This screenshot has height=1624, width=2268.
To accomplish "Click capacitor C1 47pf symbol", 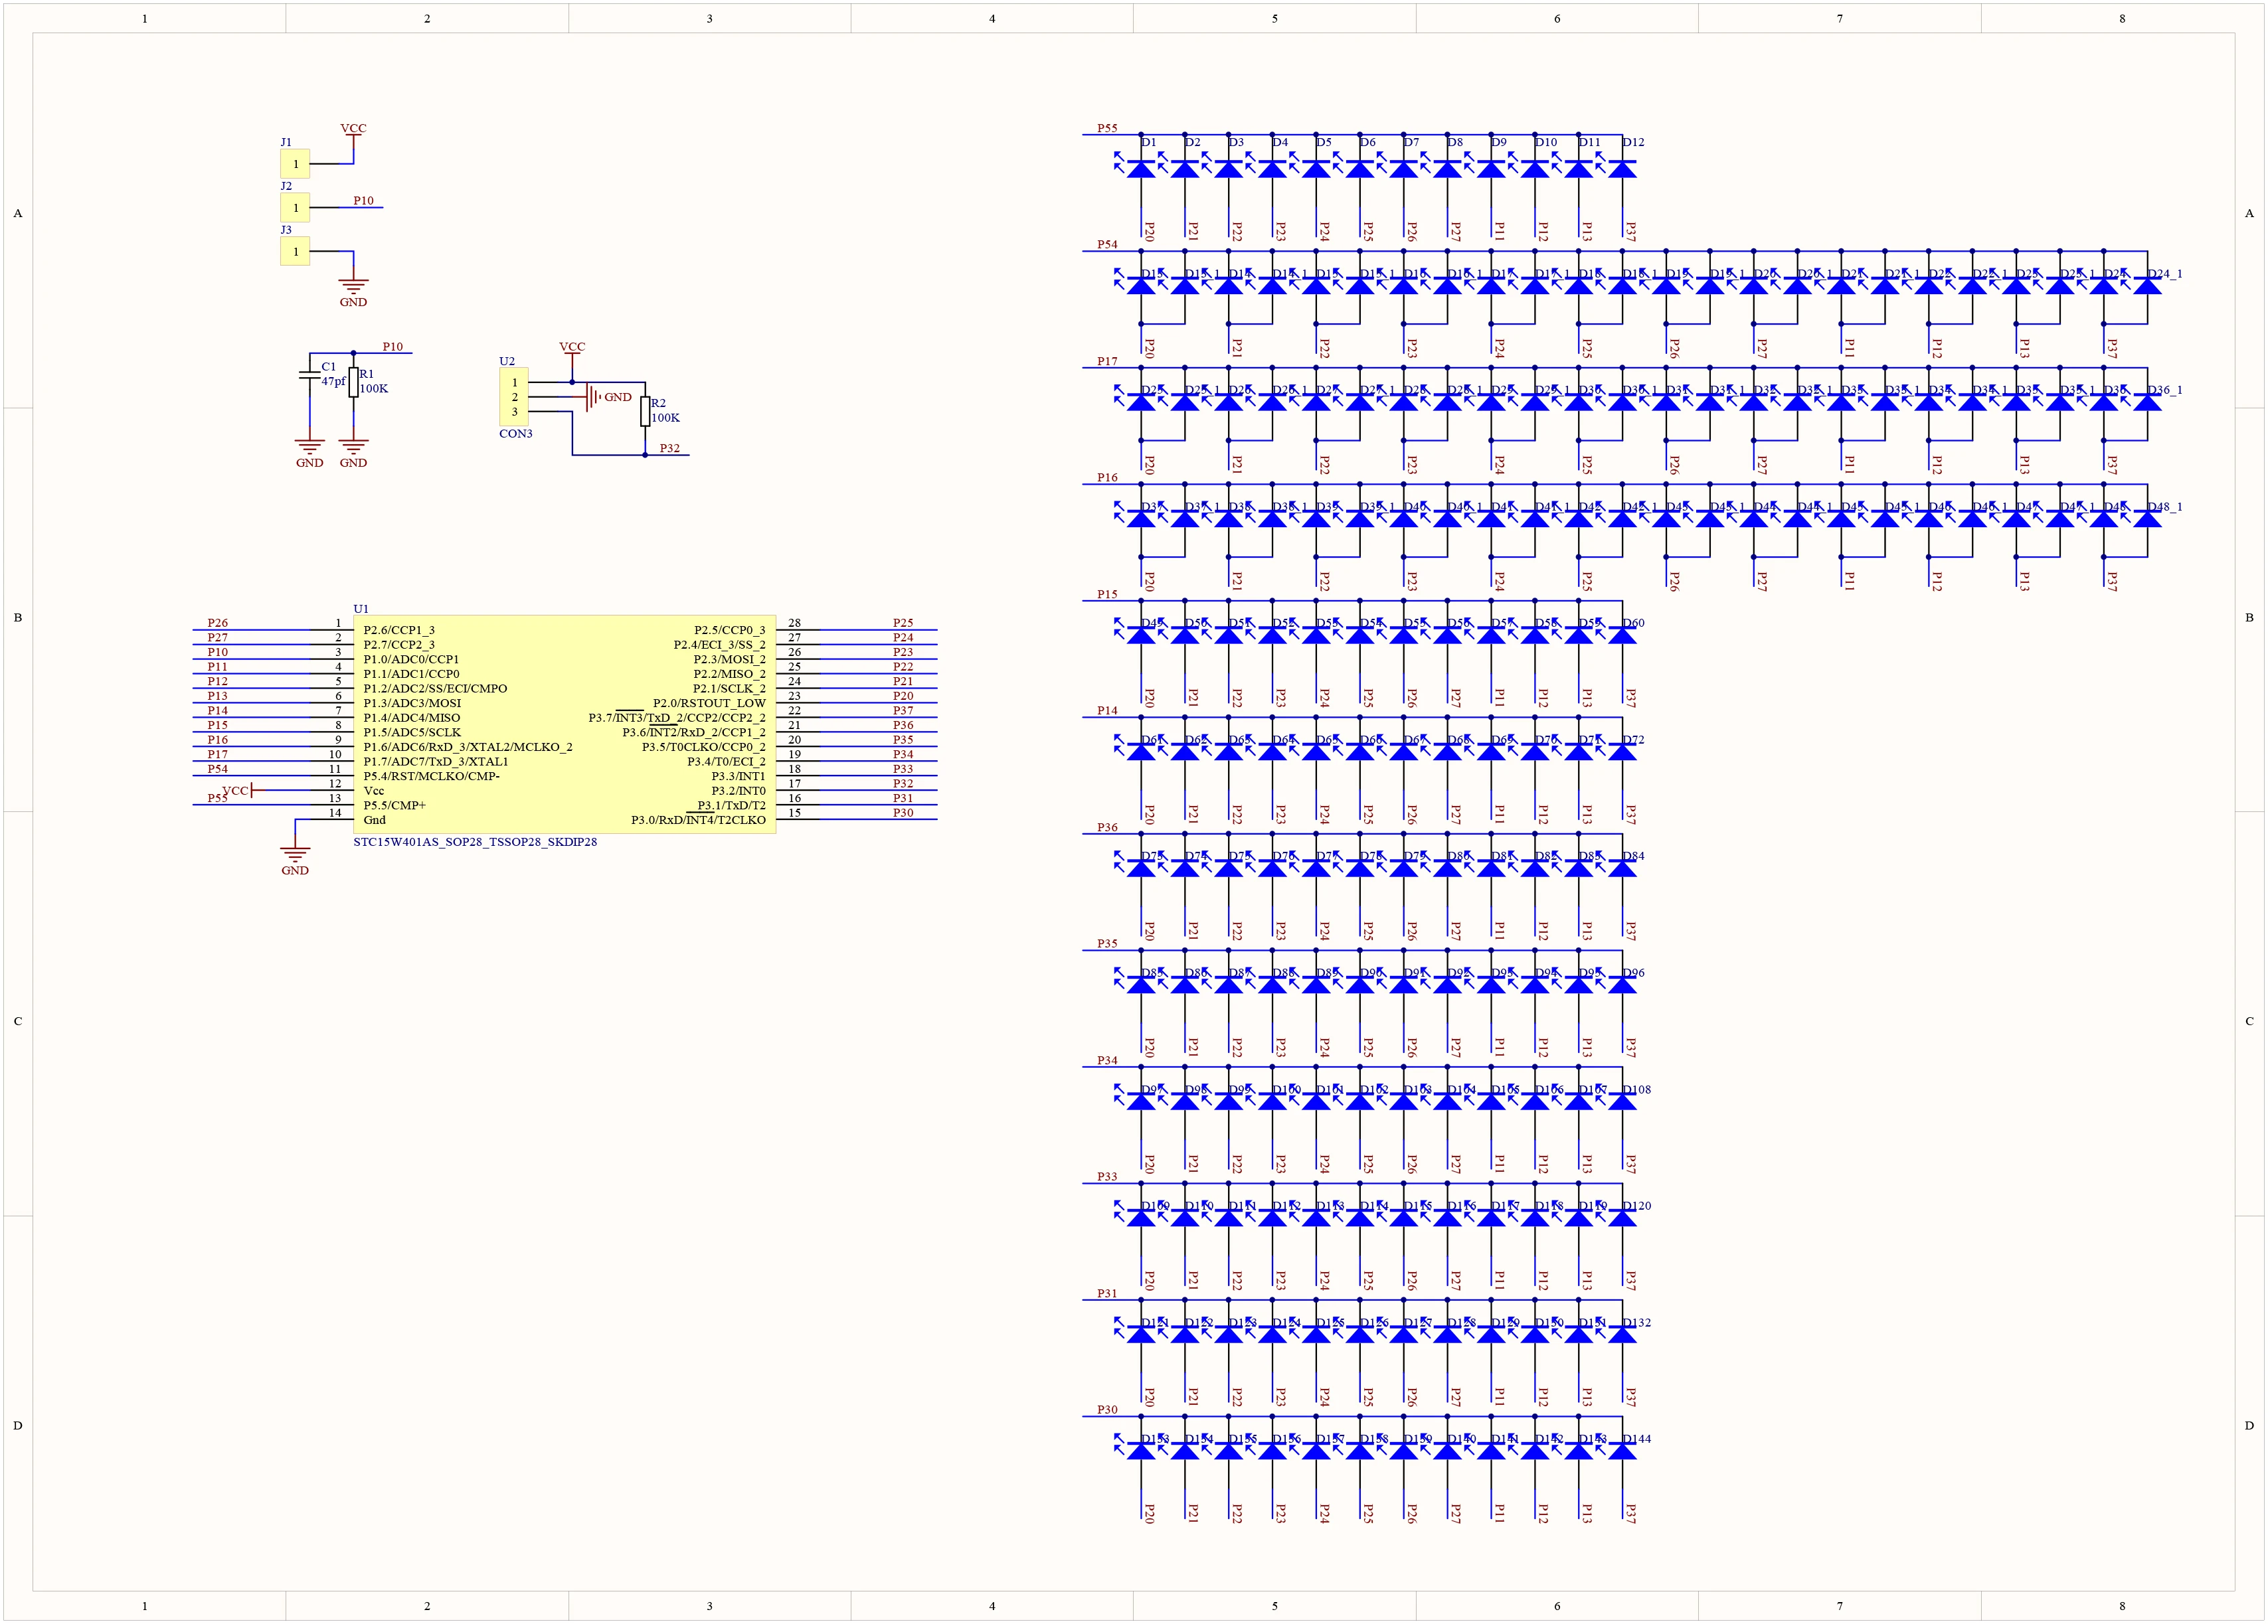I will [309, 376].
